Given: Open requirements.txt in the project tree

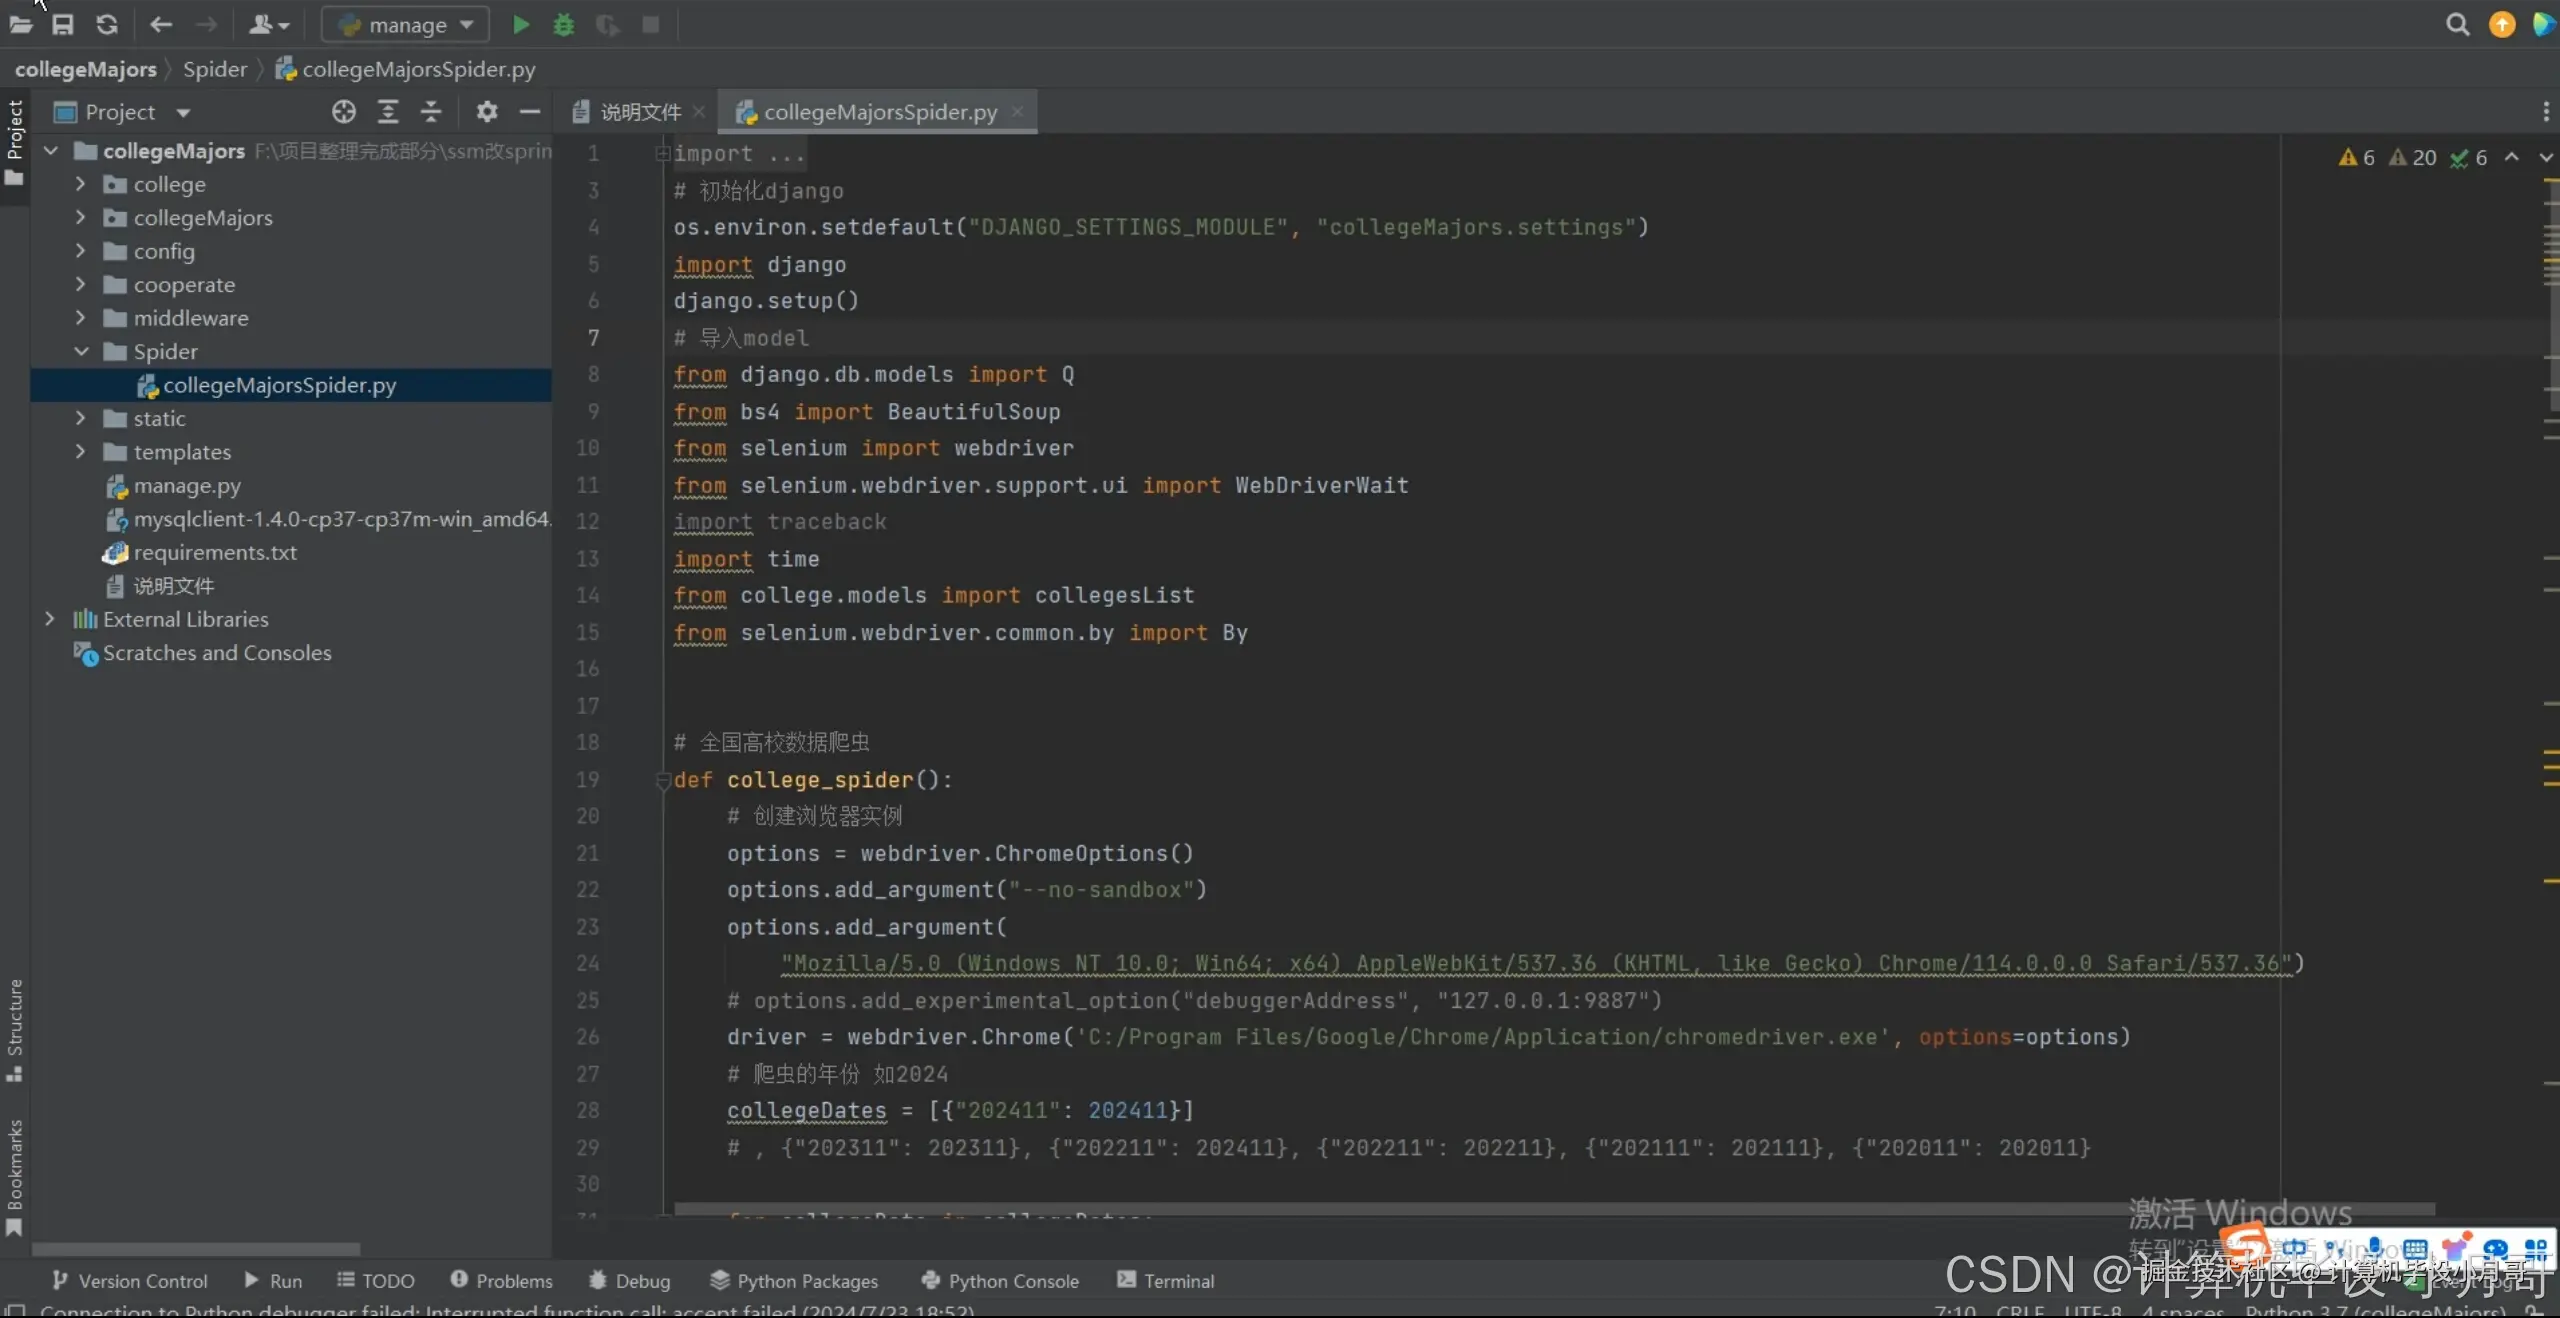Looking at the screenshot, I should 215,553.
